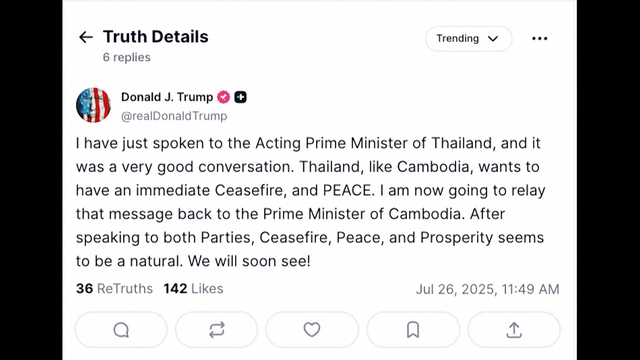Click the black plus badge by name
The width and height of the screenshot is (640, 360).
240,97
